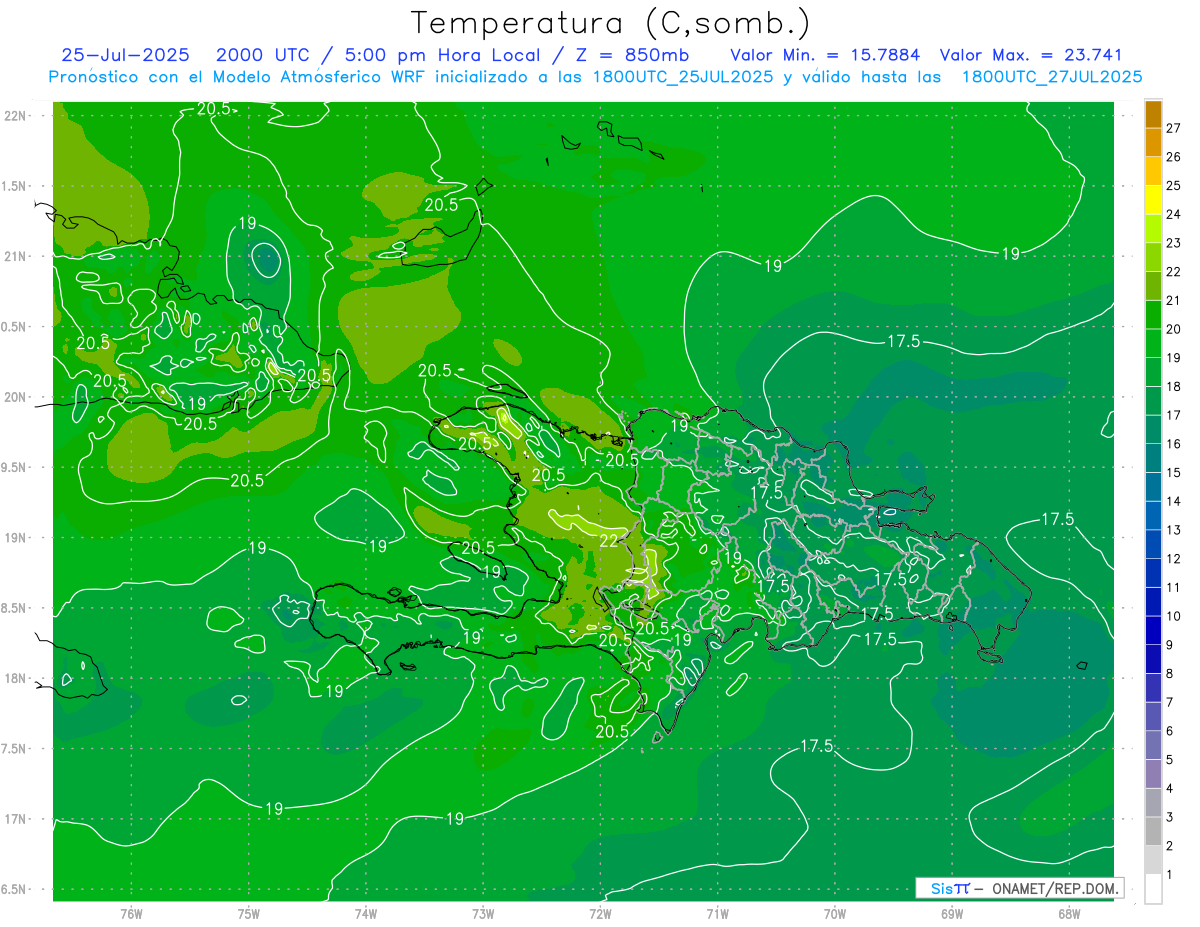The height and width of the screenshot is (927, 1200).
Task: Click color scale label "10"
Action: coord(1174,616)
